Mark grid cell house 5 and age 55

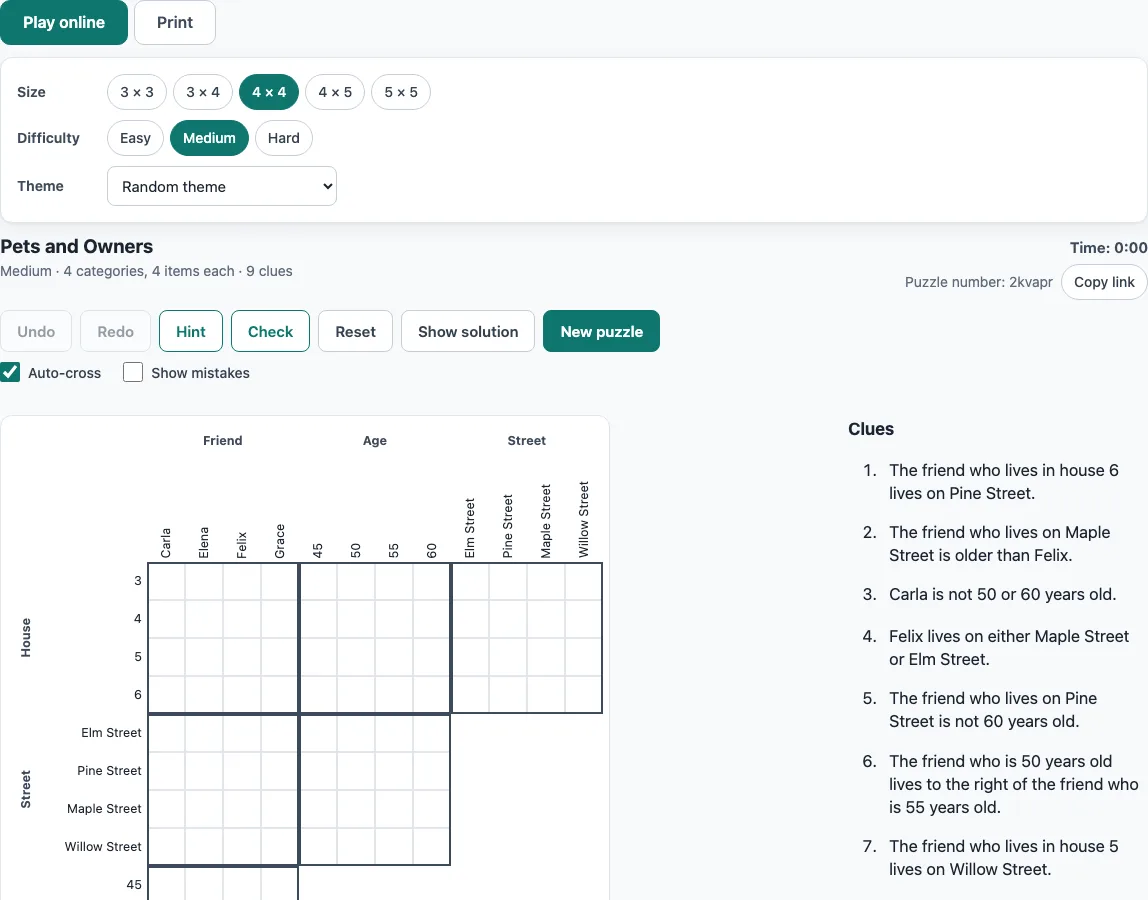click(395, 657)
